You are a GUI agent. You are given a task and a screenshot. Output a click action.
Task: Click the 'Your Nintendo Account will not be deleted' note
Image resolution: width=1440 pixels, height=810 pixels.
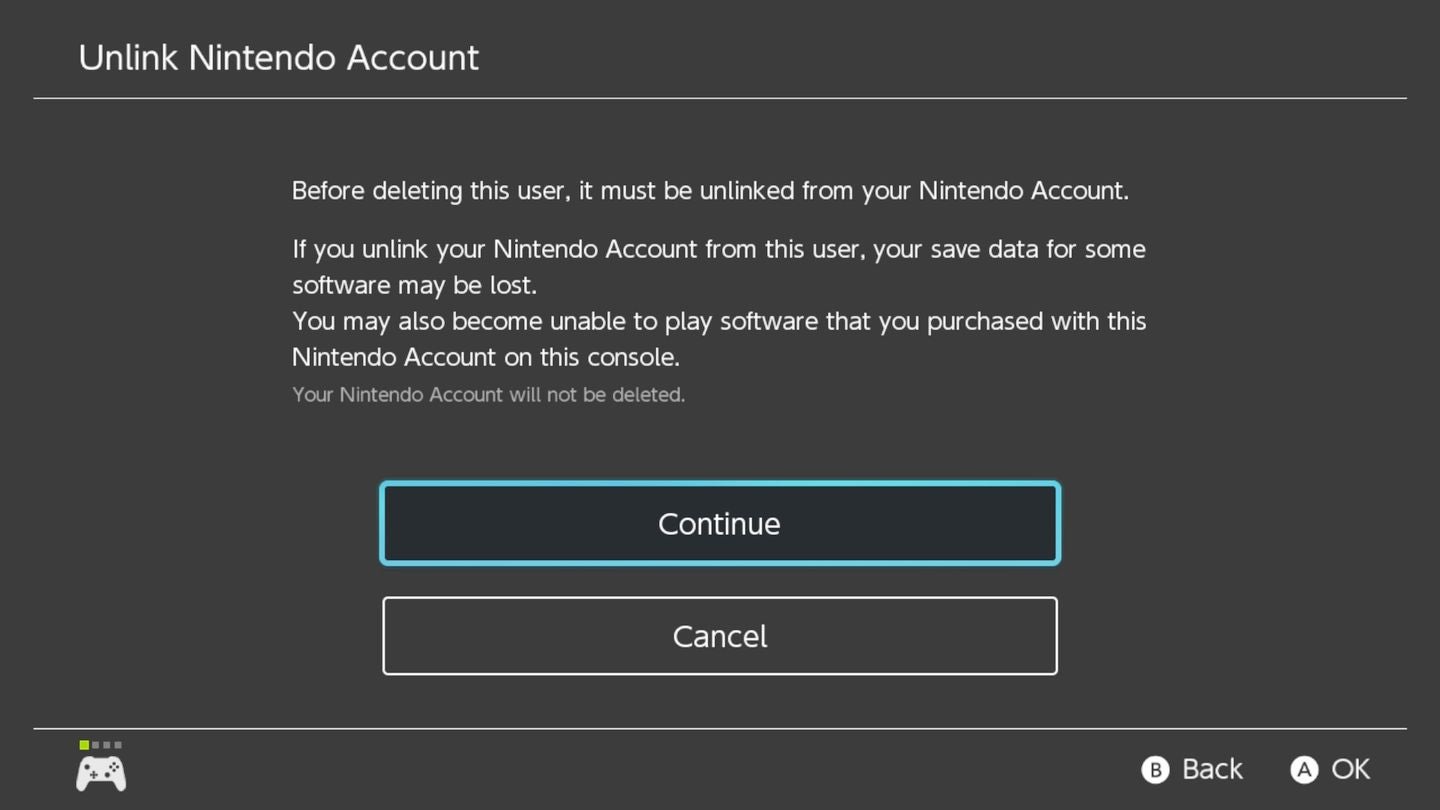coord(488,394)
